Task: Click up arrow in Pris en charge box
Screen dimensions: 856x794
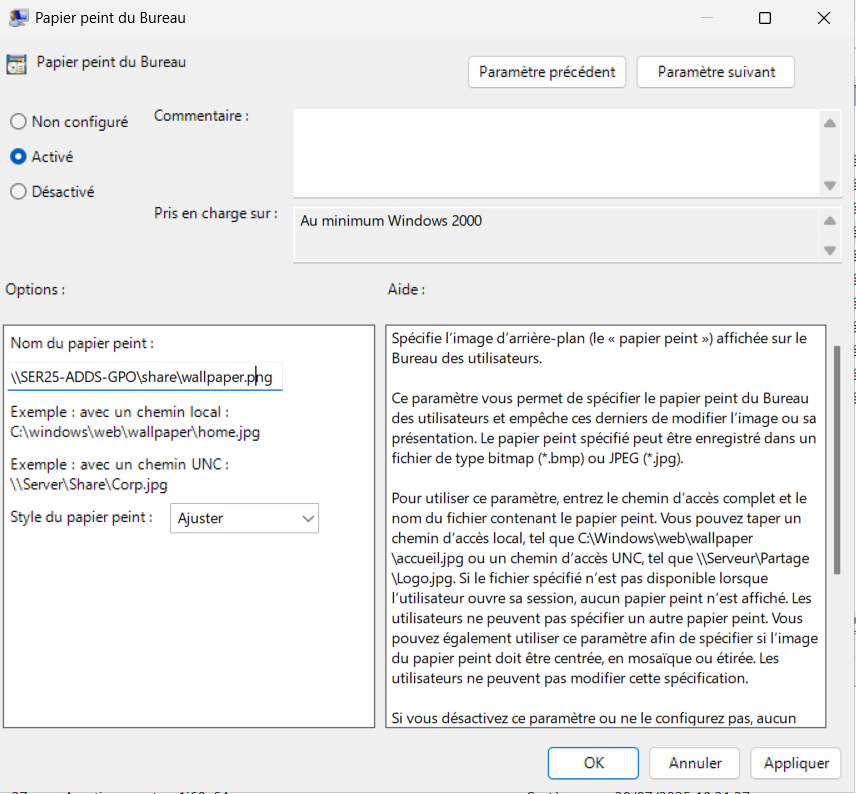Action: click(x=829, y=221)
